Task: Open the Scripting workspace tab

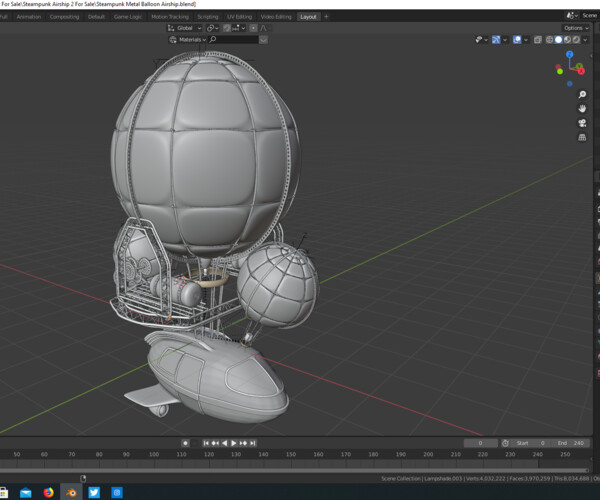Action: pyautogui.click(x=208, y=17)
